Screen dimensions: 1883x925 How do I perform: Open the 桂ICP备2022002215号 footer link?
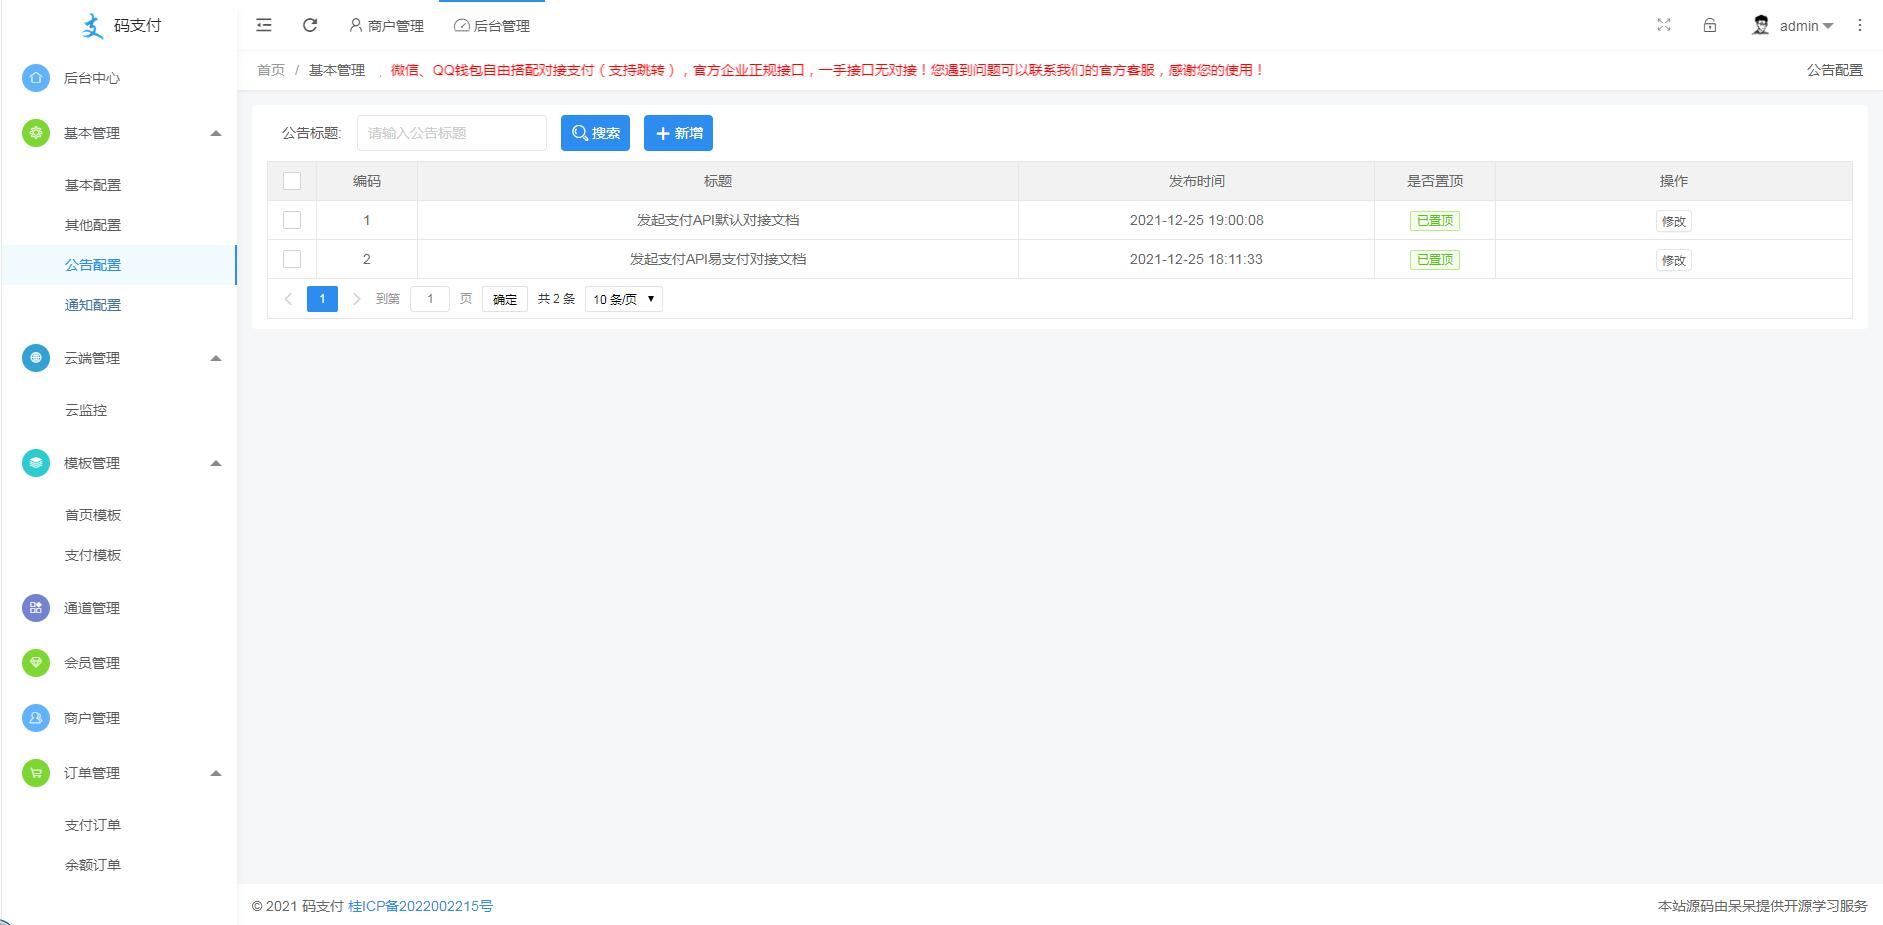(x=420, y=906)
